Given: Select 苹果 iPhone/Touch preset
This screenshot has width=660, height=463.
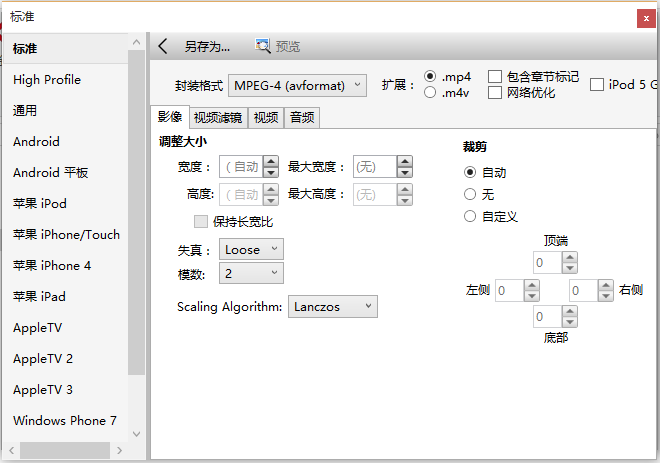Looking at the screenshot, I should tap(65, 234).
